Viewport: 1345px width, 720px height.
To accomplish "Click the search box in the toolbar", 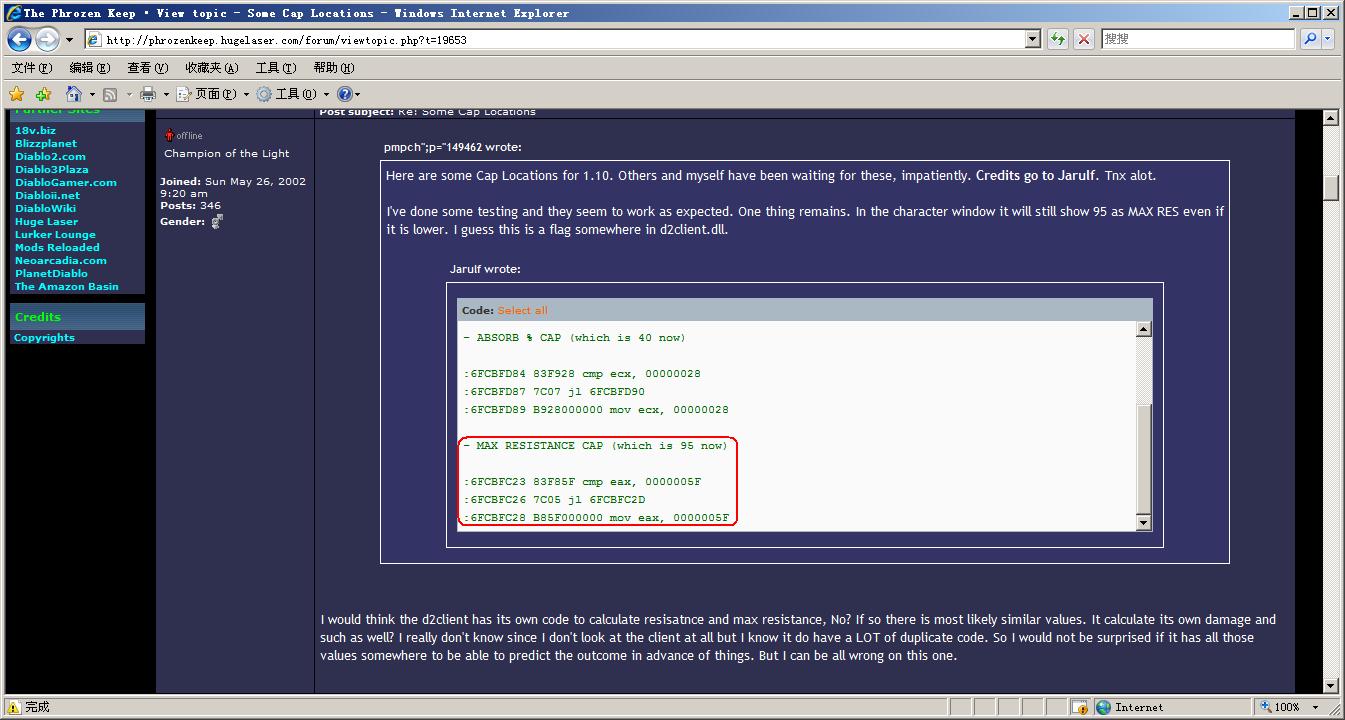I will pyautogui.click(x=1198, y=39).
